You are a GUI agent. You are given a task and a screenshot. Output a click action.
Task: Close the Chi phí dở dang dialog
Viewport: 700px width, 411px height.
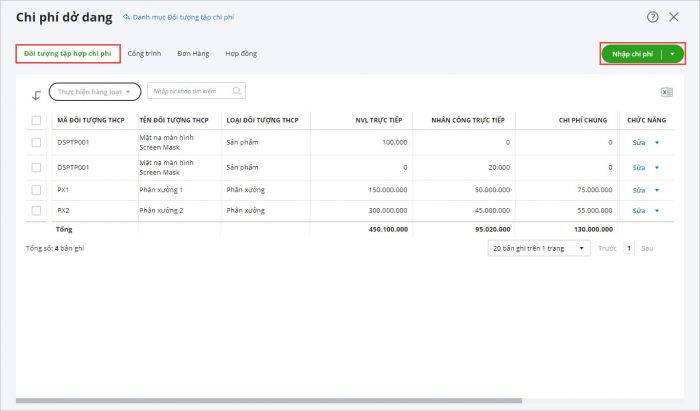point(673,17)
